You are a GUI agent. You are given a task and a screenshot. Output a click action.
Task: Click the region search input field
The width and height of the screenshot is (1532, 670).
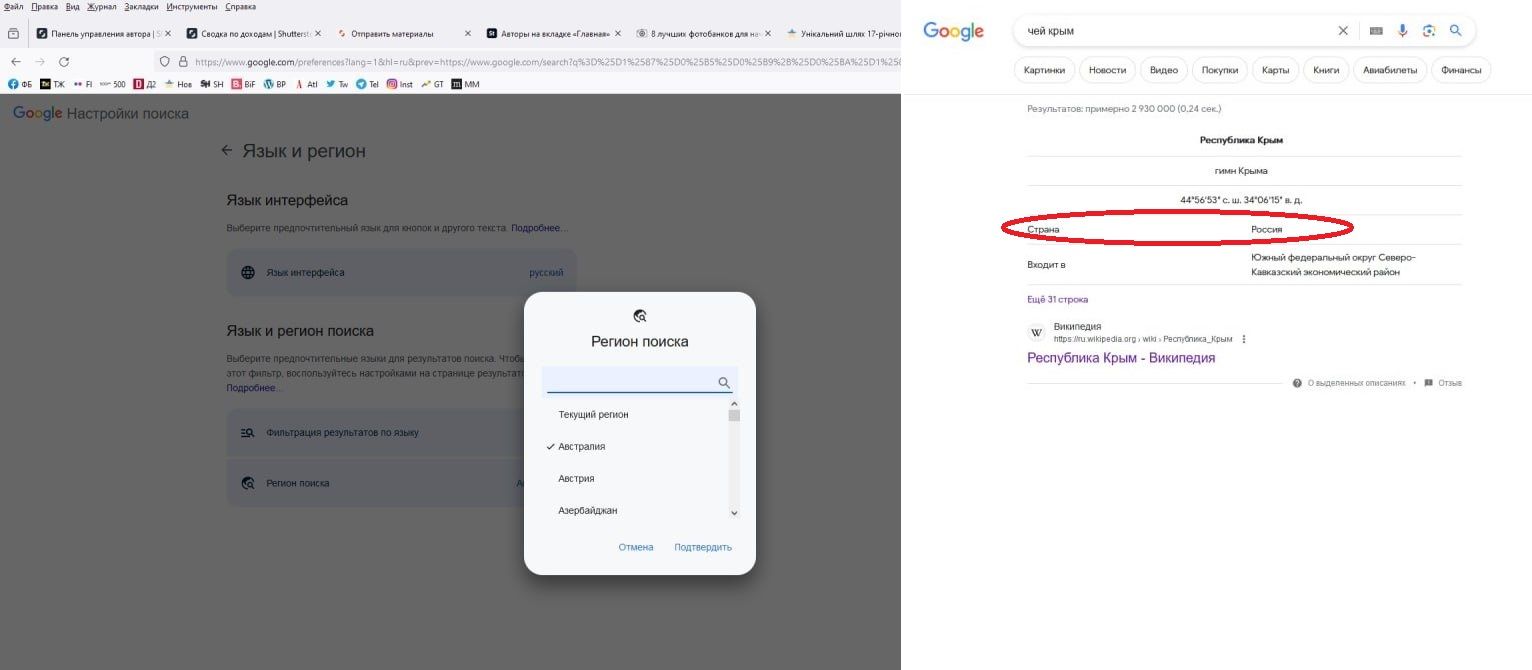[630, 382]
